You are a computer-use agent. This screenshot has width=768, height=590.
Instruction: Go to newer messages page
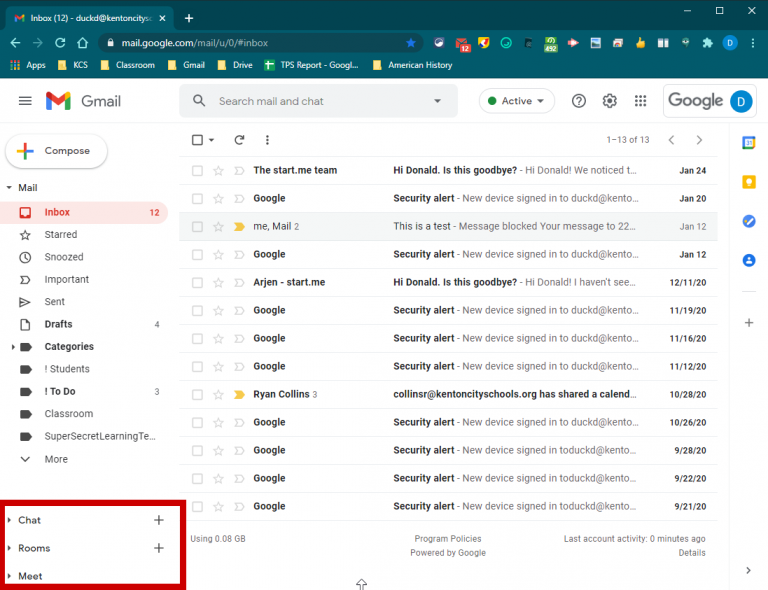[x=672, y=140]
